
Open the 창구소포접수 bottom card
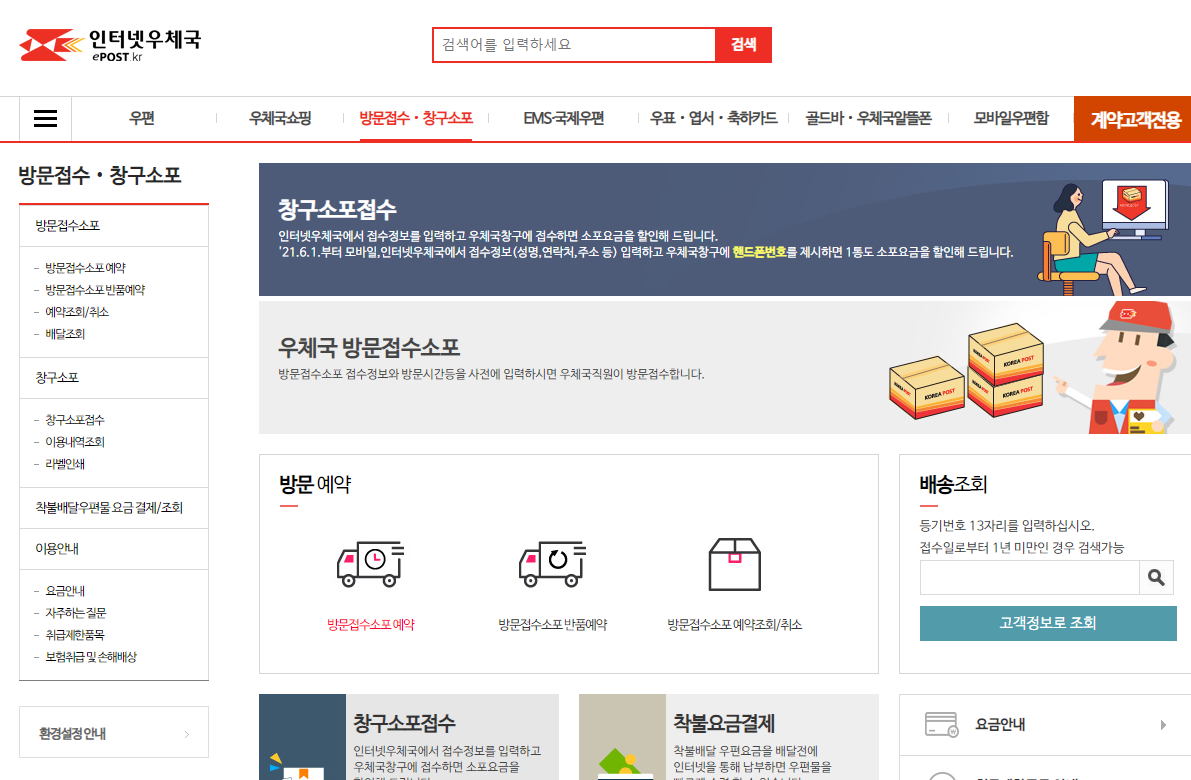click(x=409, y=737)
